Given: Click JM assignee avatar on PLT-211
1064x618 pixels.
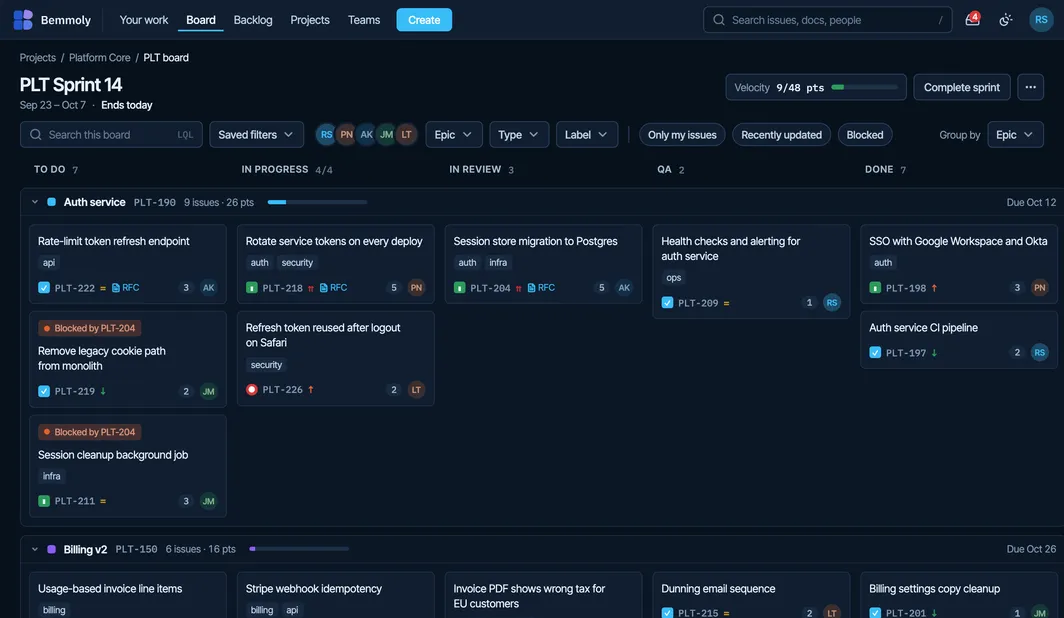Looking at the screenshot, I should tap(208, 501).
